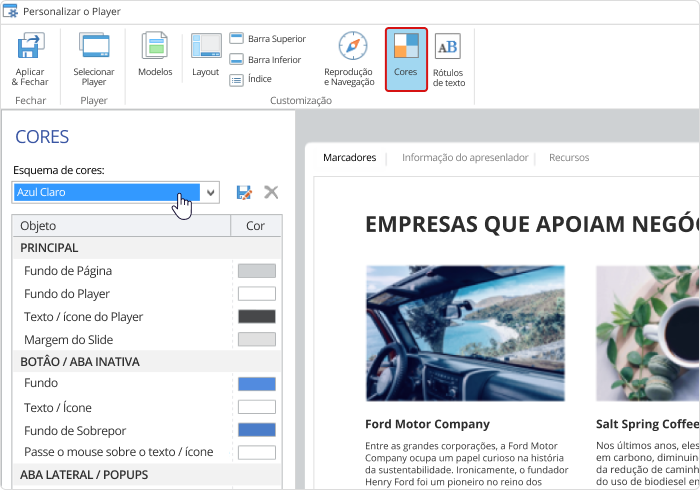Change the Texto / Ícone white swatch
The image size is (700, 490).
pyautogui.click(x=257, y=407)
